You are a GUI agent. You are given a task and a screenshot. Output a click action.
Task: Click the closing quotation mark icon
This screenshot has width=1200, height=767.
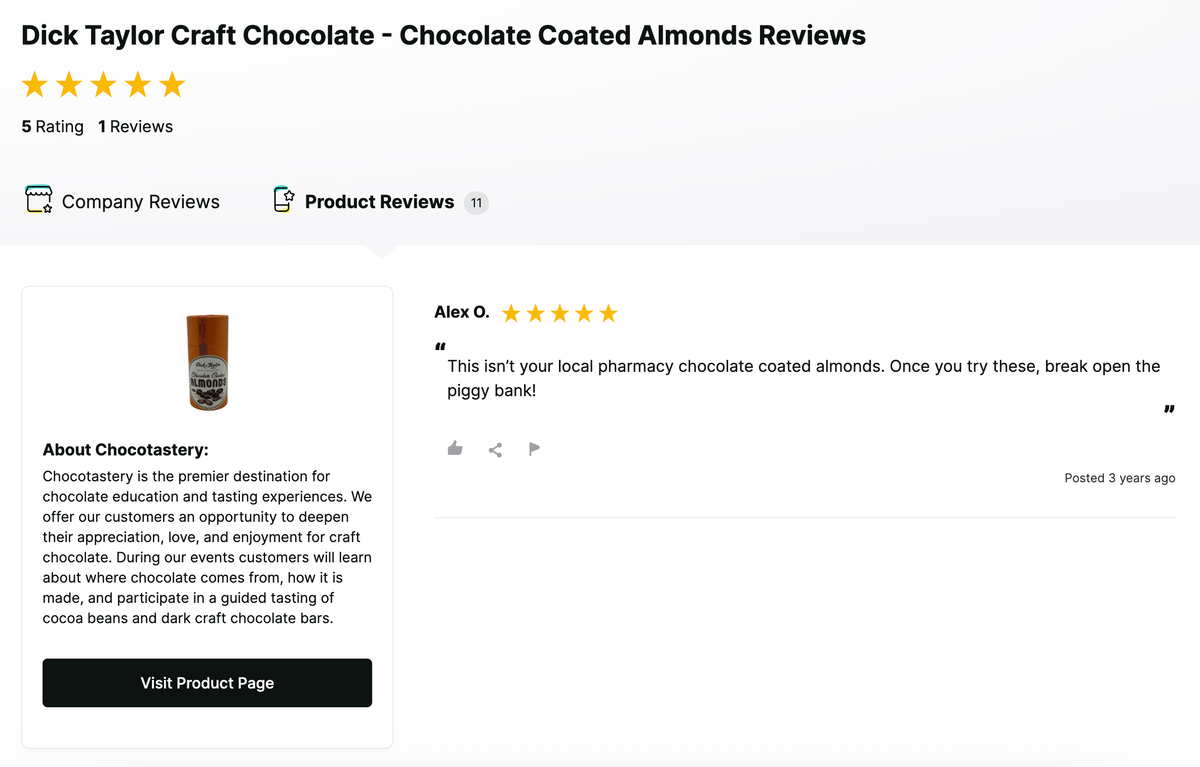[1169, 409]
